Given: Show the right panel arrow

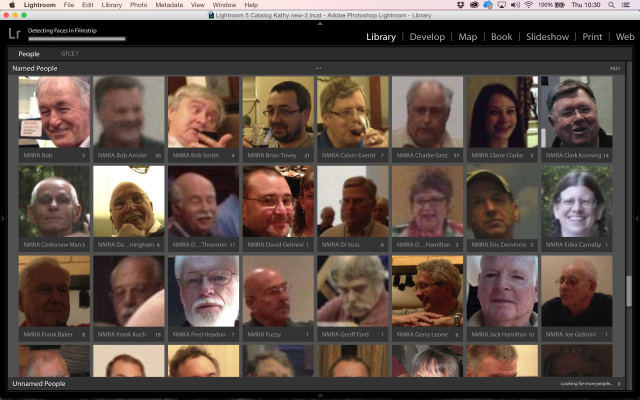Looking at the screenshot, I should [x=637, y=219].
